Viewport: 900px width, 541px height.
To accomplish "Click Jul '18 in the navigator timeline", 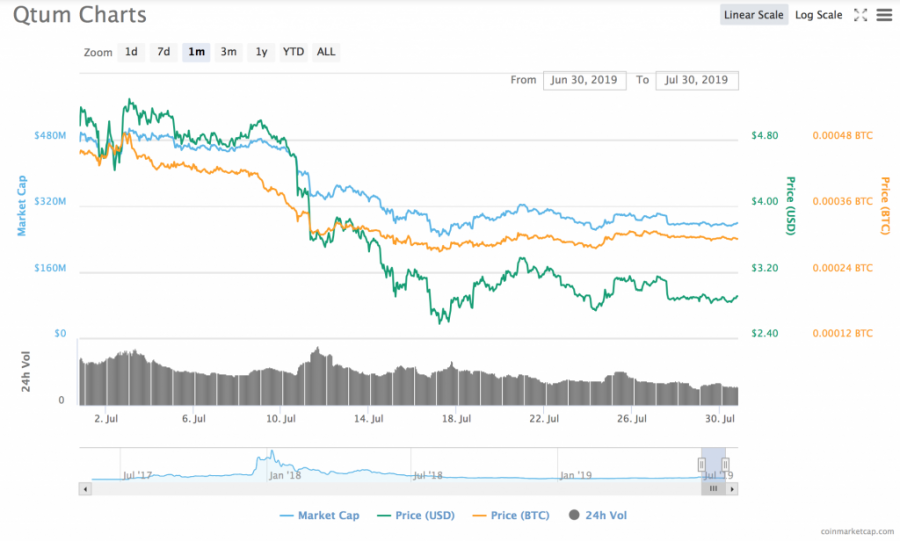I will click(x=428, y=475).
